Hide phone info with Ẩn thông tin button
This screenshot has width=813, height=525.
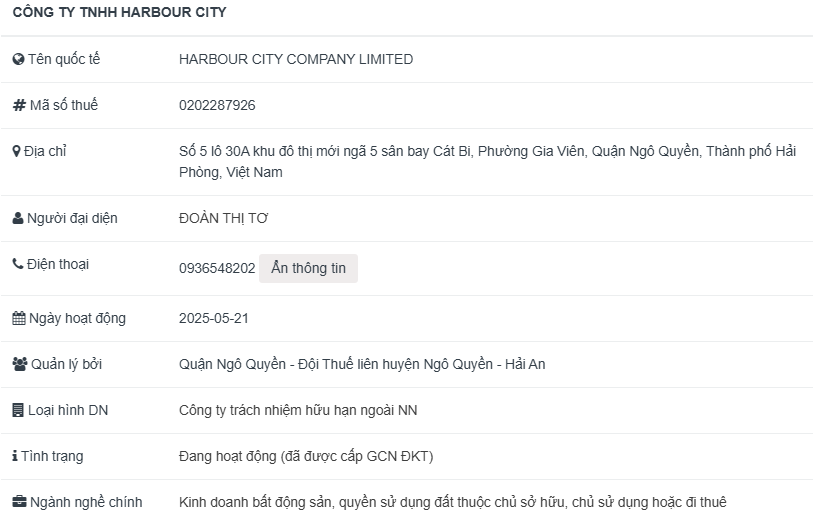(308, 268)
